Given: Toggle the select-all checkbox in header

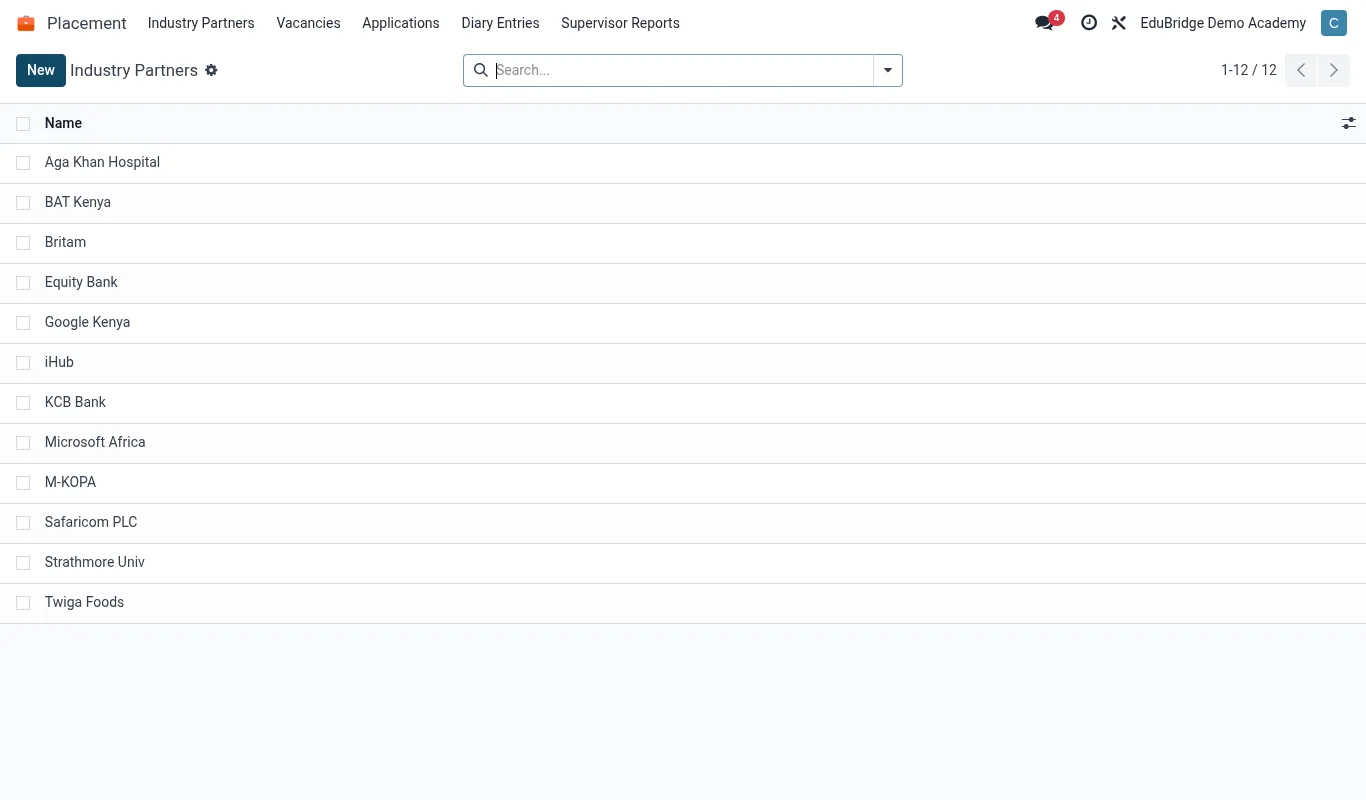Looking at the screenshot, I should (23, 124).
